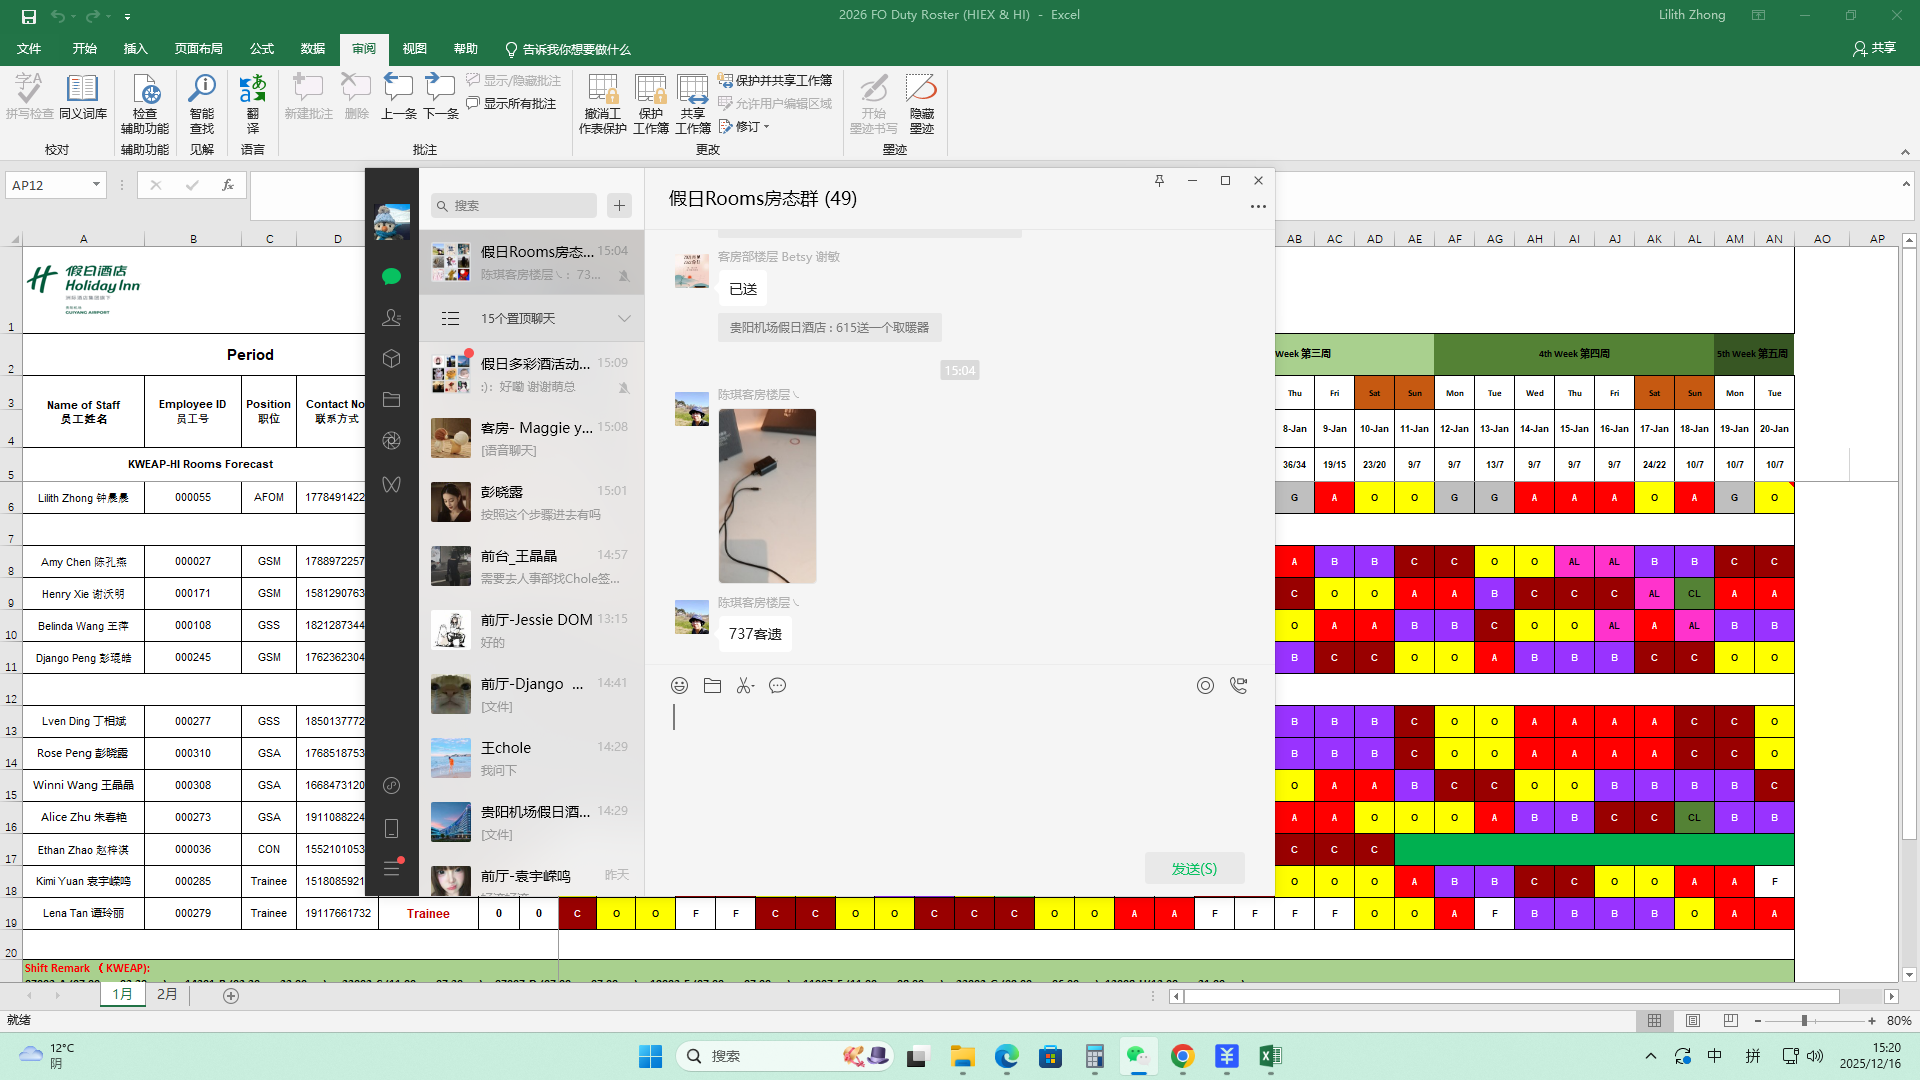
Task: Open the charger photo thumbnail in chat
Action: click(767, 496)
